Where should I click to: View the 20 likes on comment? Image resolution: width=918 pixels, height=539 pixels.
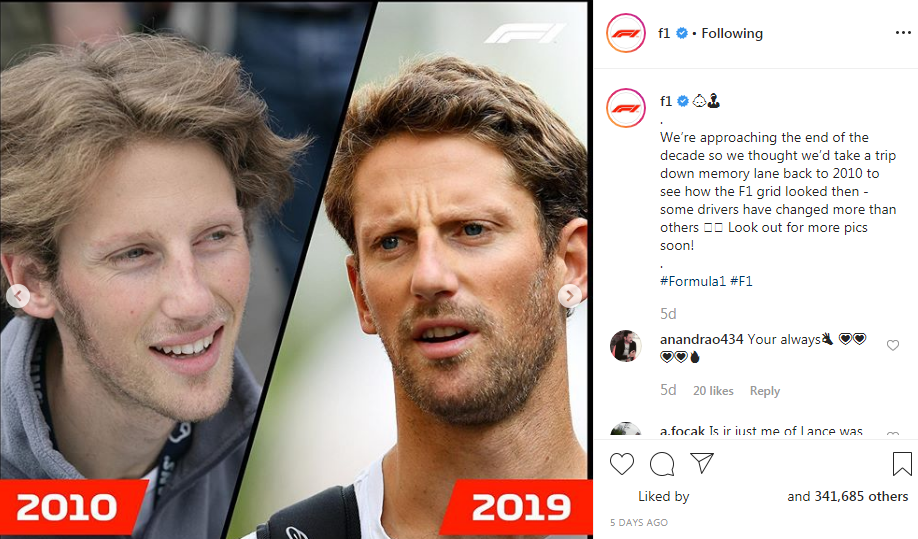coord(713,391)
